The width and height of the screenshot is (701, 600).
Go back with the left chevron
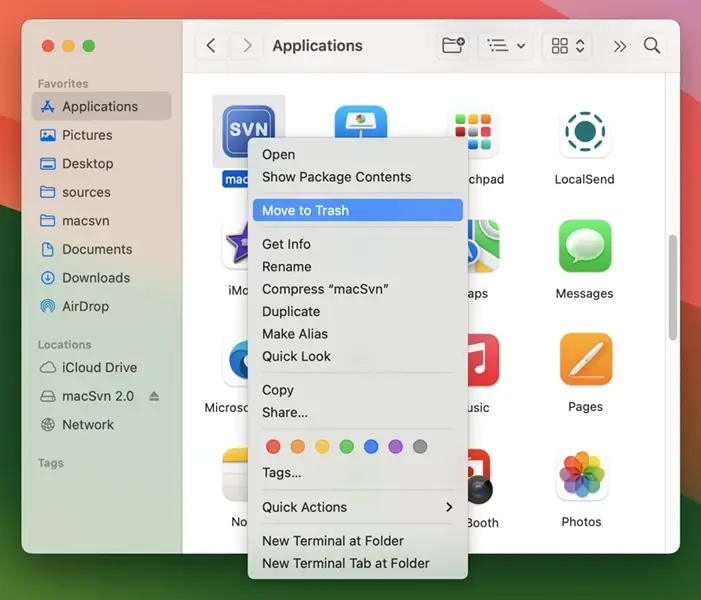pyautogui.click(x=211, y=46)
